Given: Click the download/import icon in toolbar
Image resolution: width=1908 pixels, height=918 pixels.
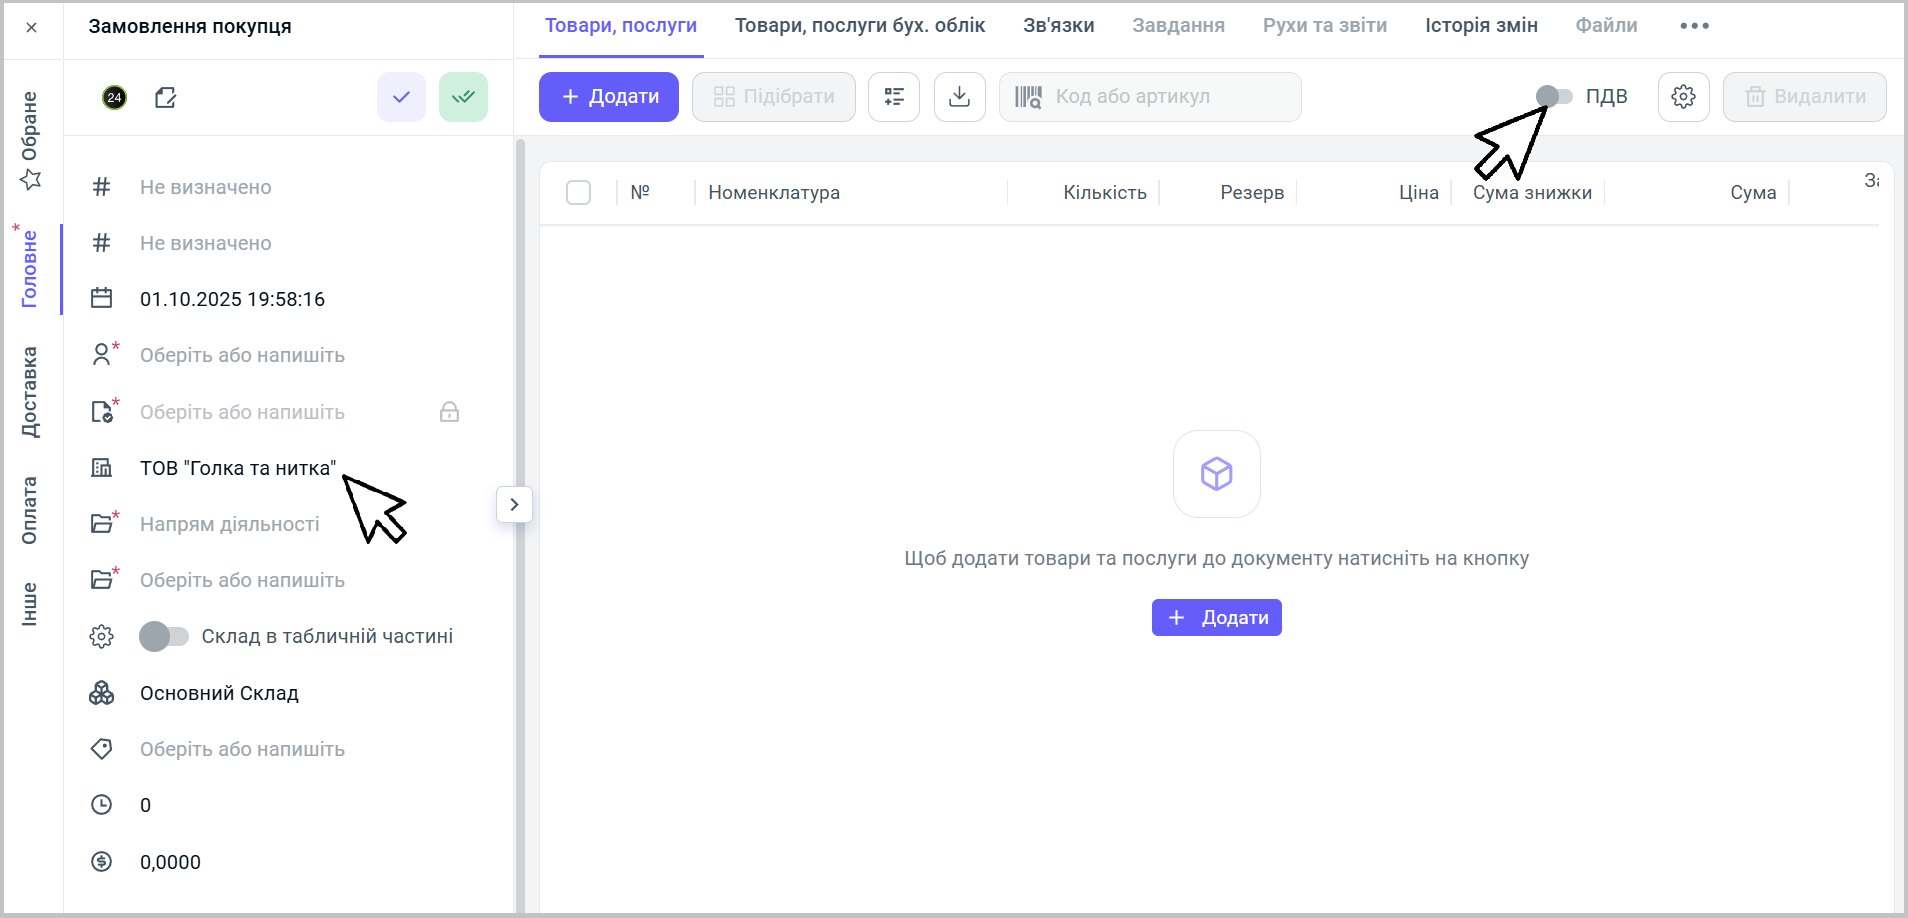Looking at the screenshot, I should coord(959,97).
